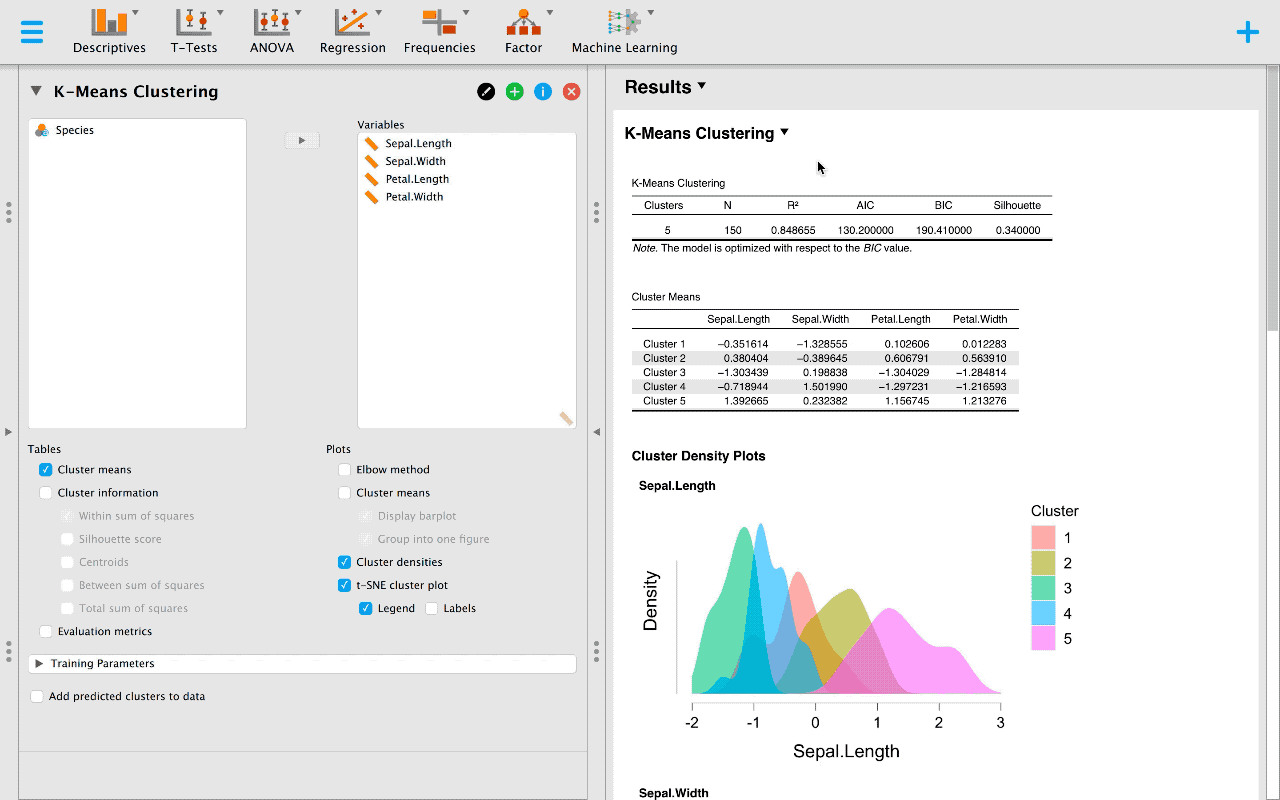Open the hamburger main menu

[x=31, y=31]
